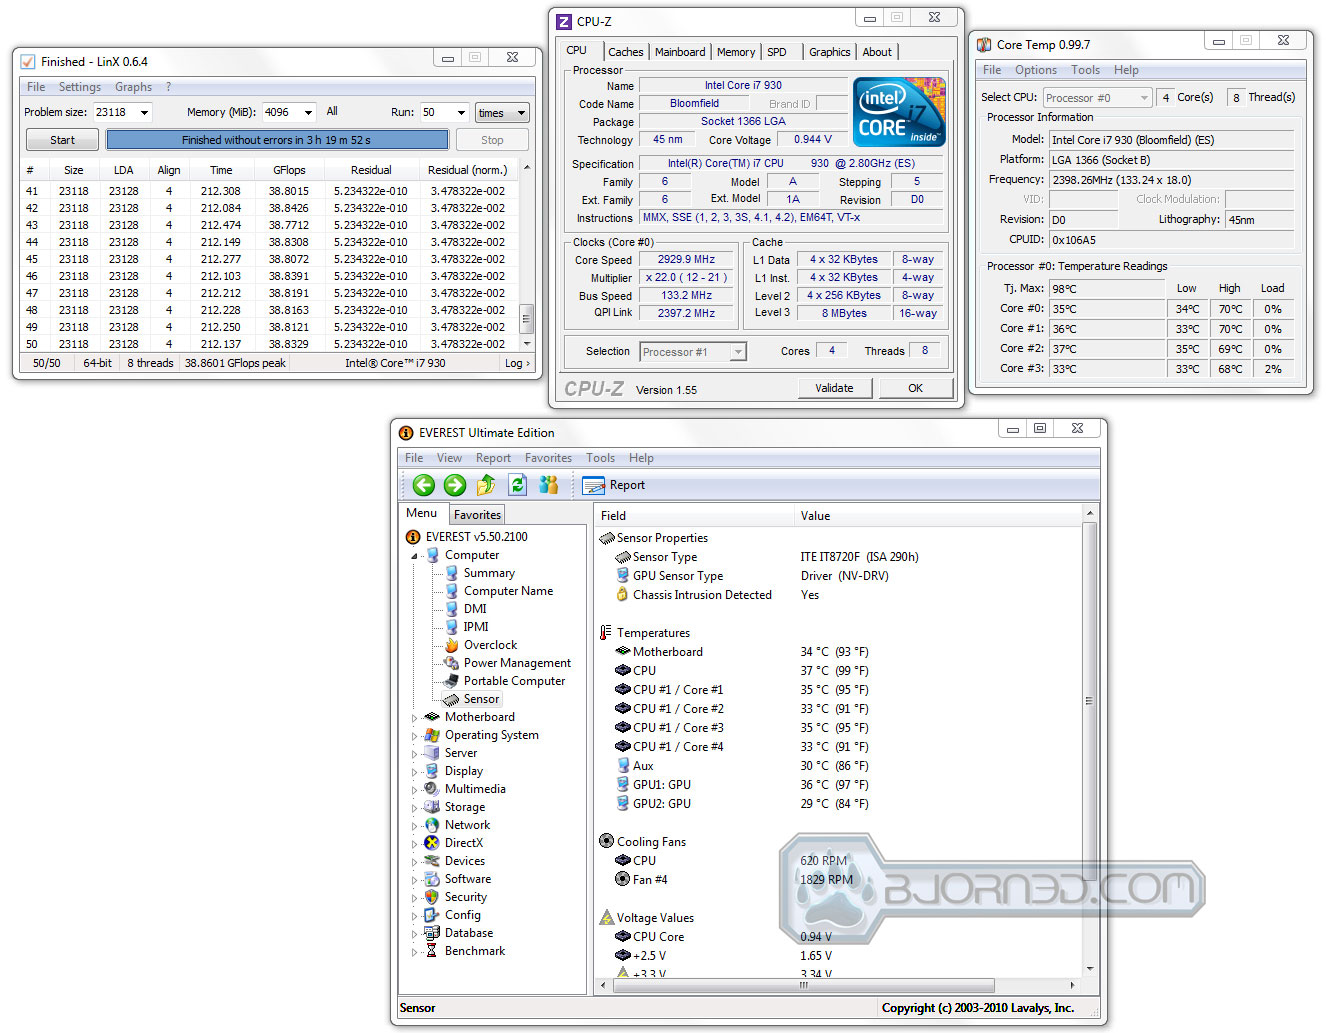Click the Network globe icon in tree
Viewport: 1326px width, 1033px height.
(432, 825)
